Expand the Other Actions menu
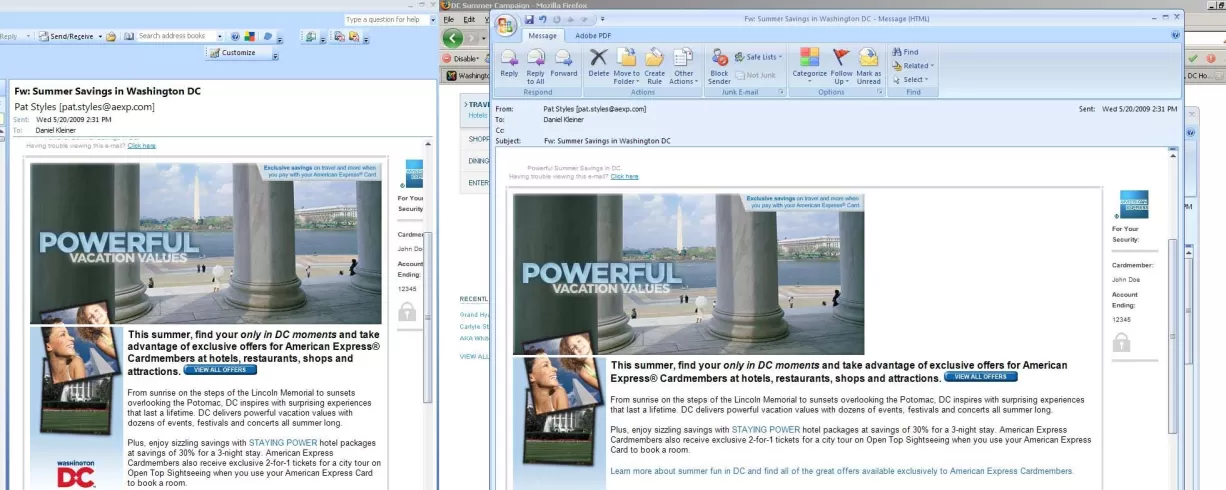1226x490 pixels. tap(683, 62)
